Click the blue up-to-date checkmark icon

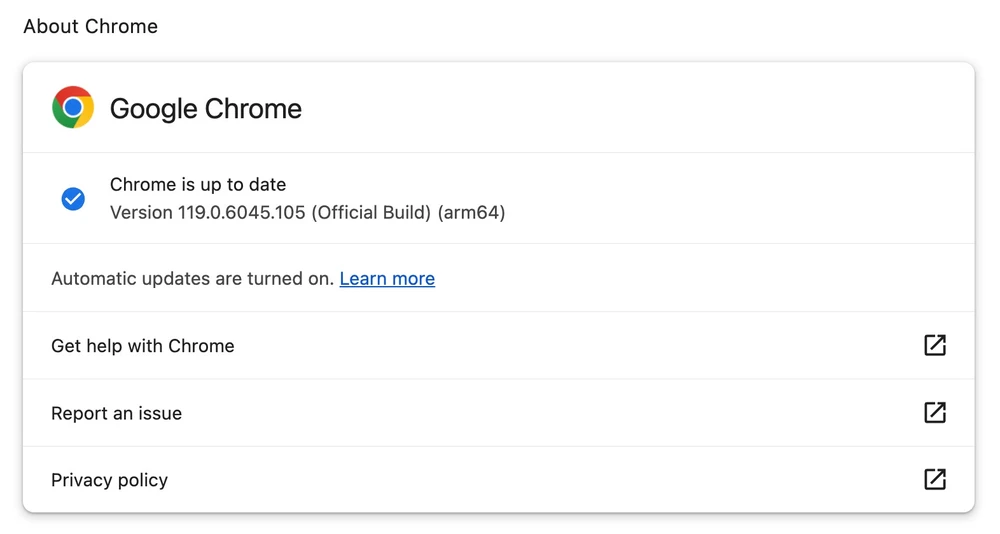(x=73, y=199)
